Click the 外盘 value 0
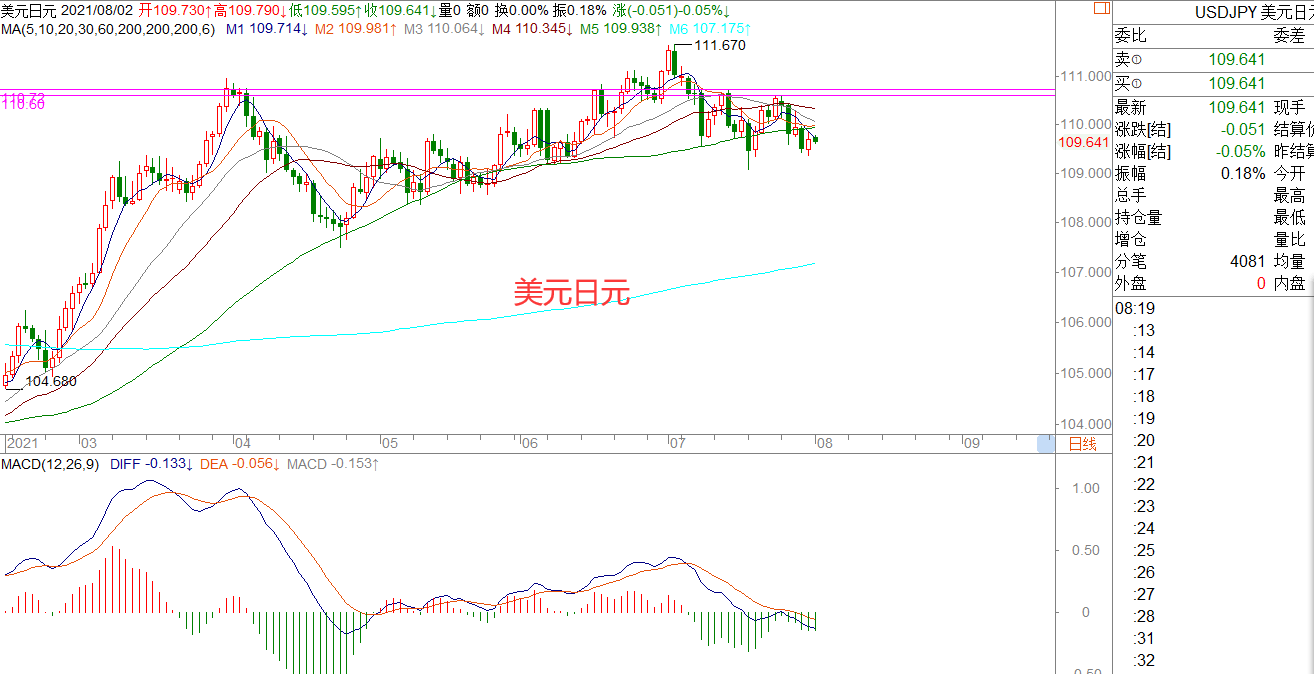Screen dimensions: 1314x674 pyautogui.click(x=1261, y=284)
